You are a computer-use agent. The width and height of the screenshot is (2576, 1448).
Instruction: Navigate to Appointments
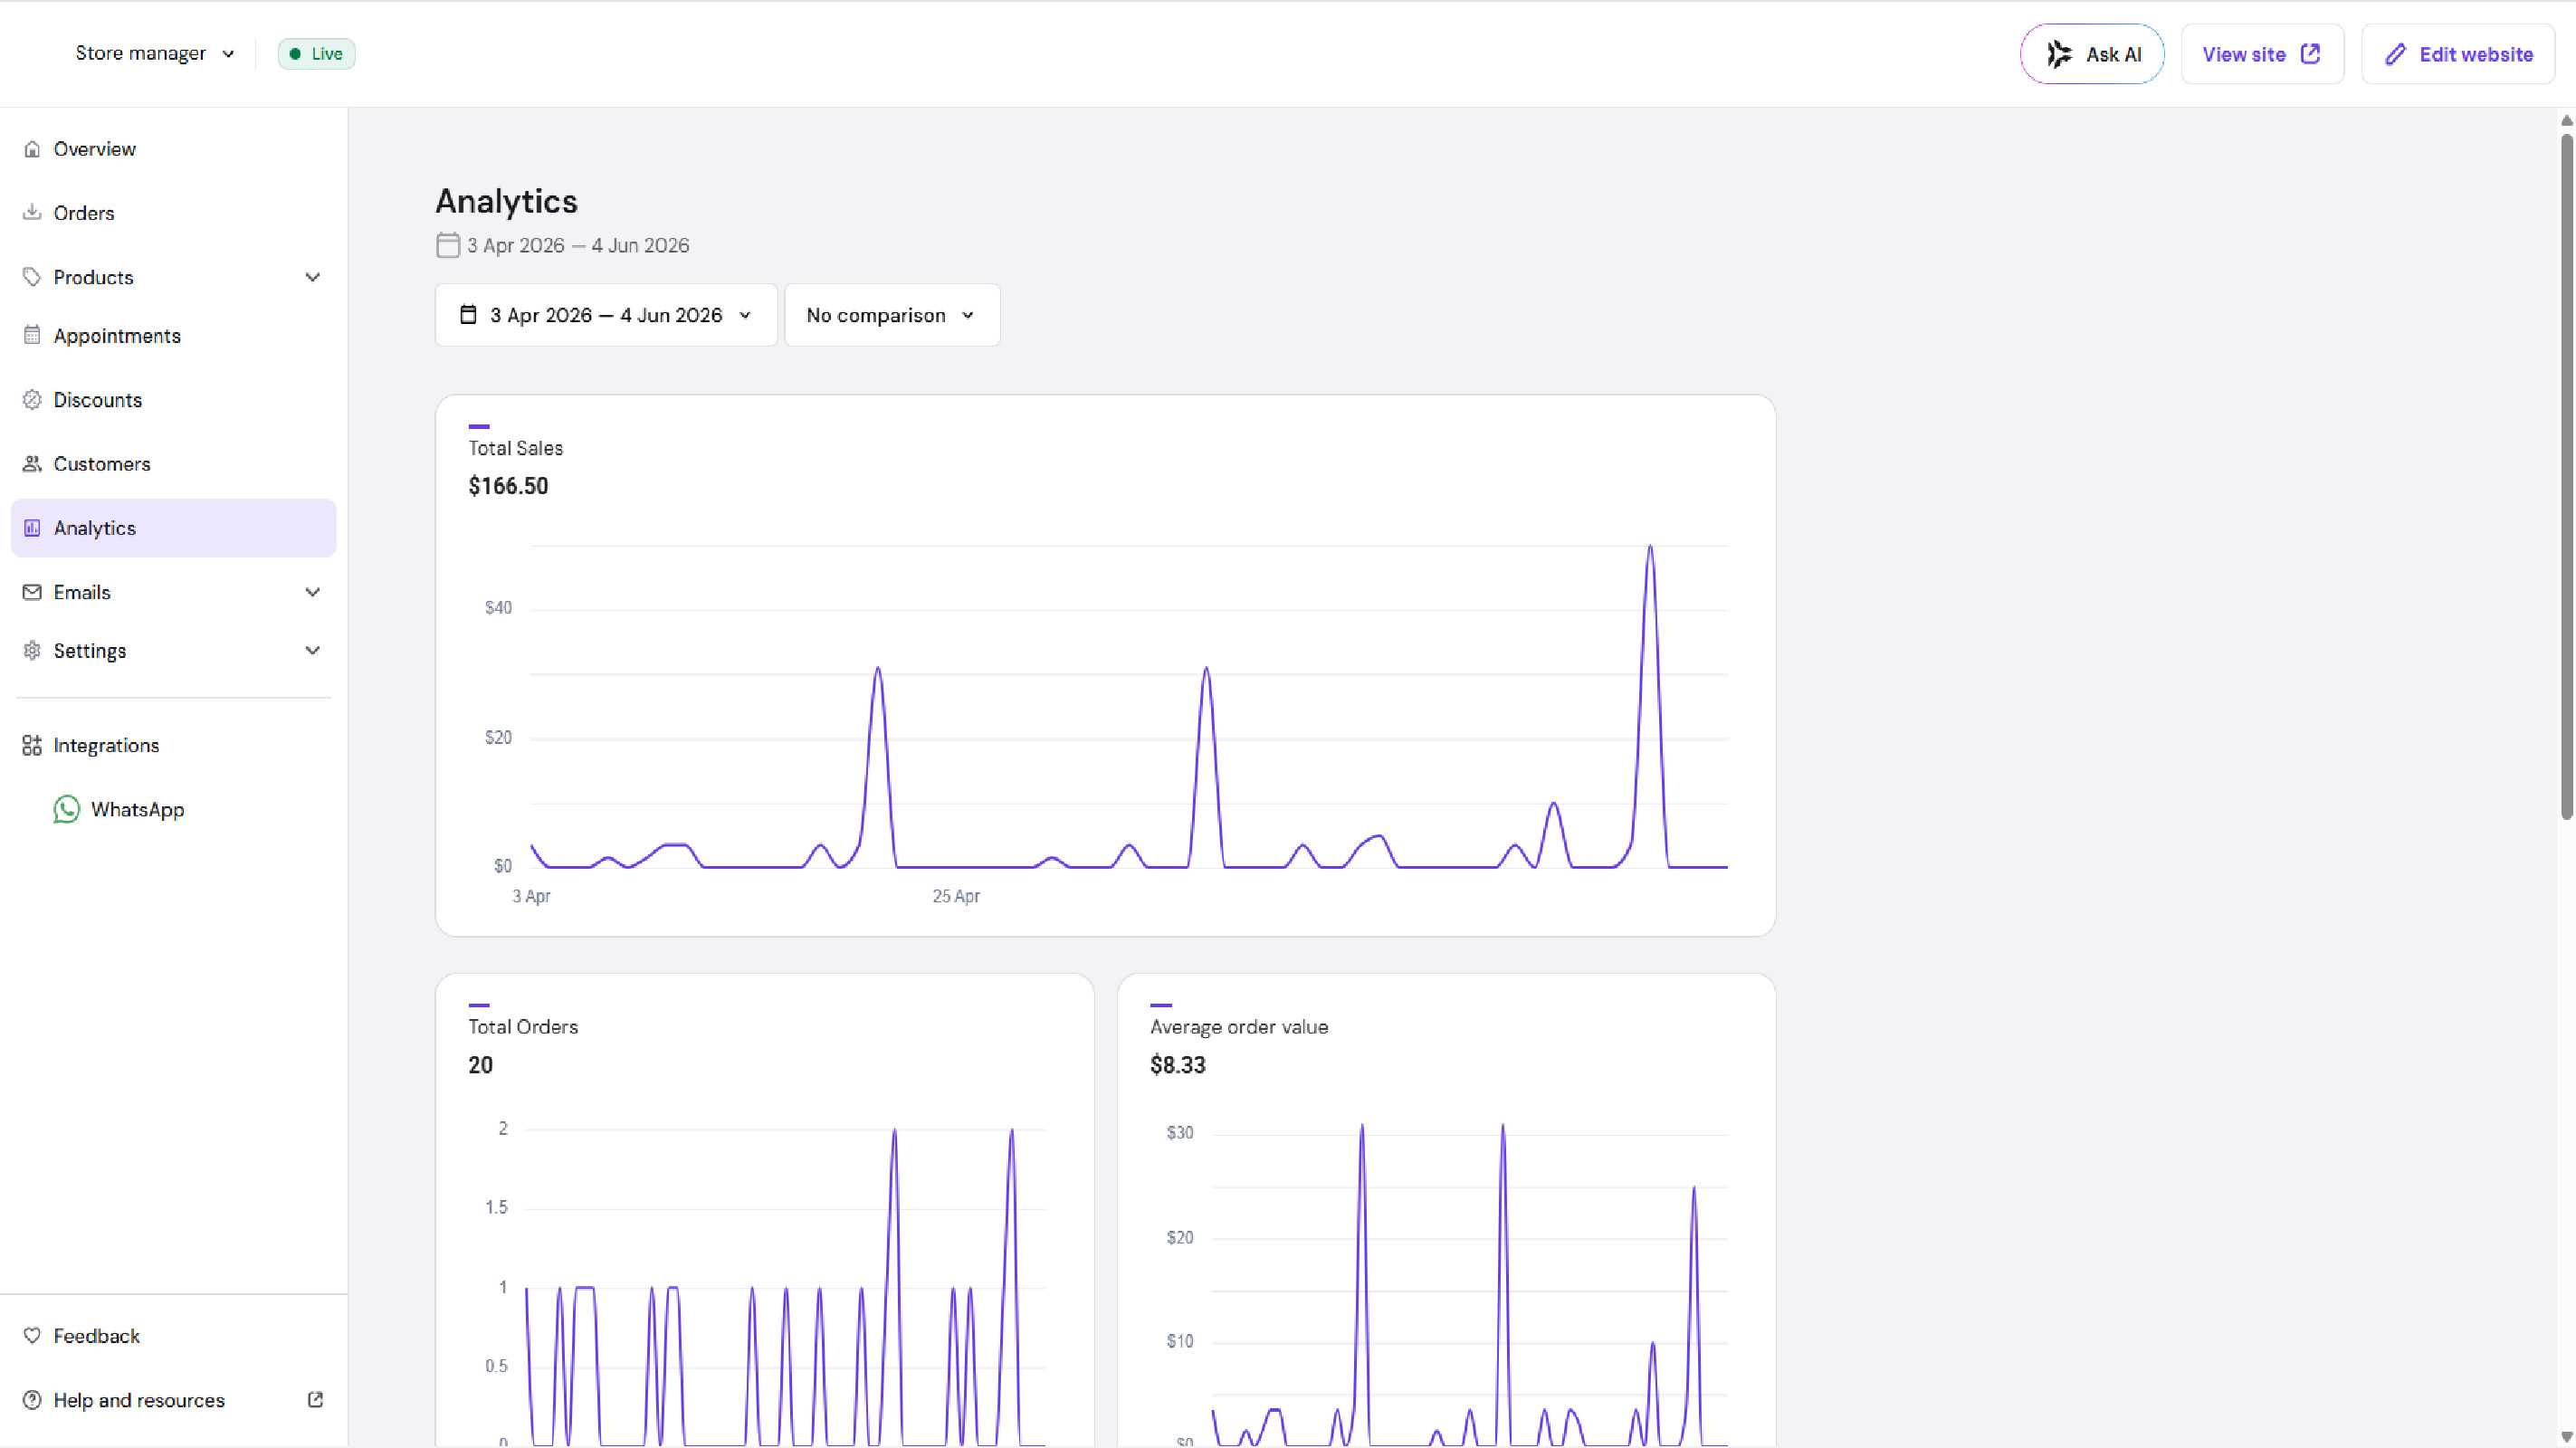174,336
